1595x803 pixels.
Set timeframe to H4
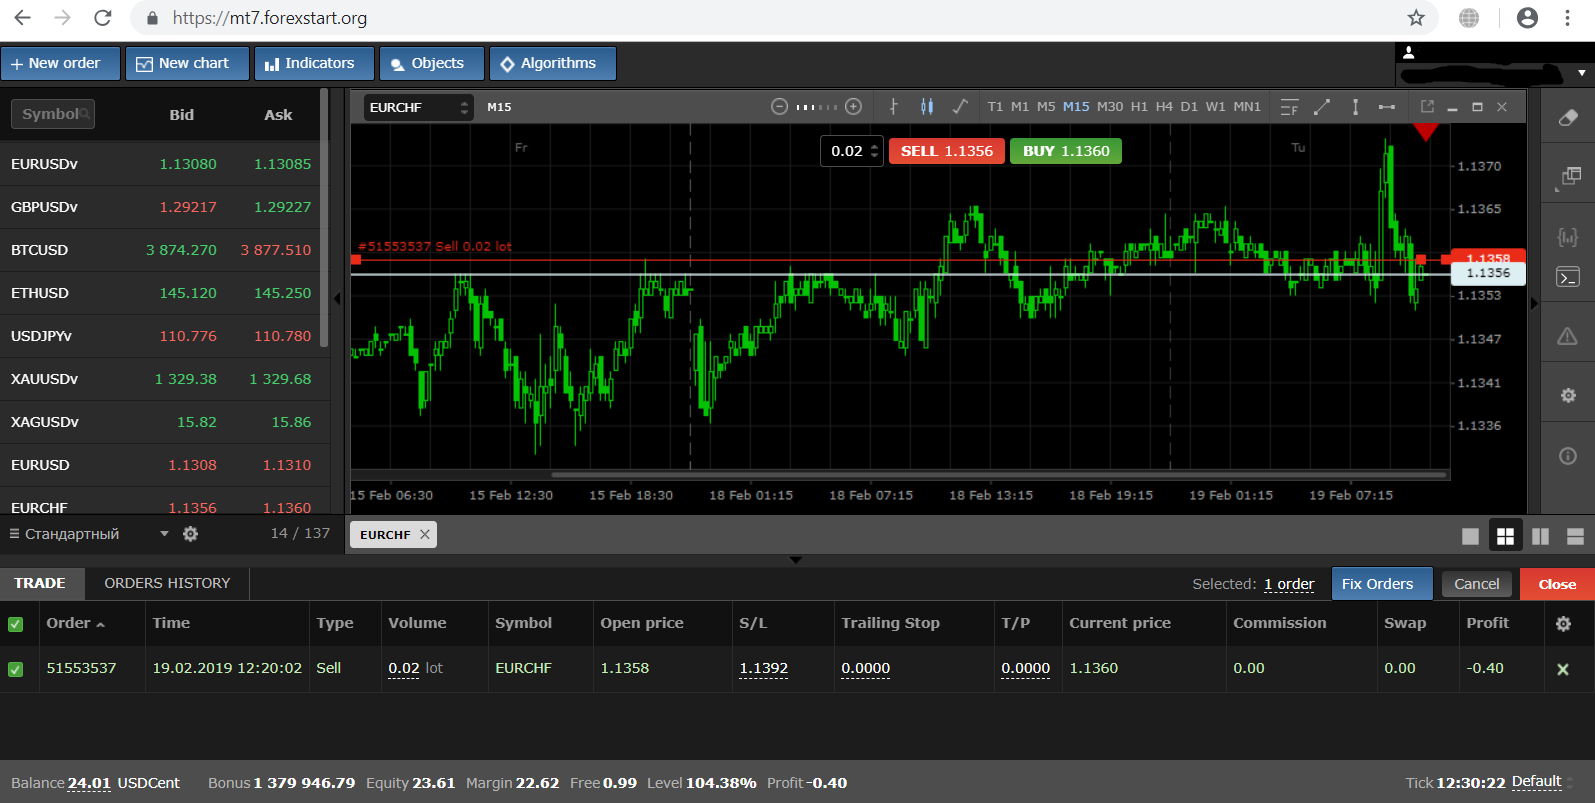click(x=1164, y=106)
